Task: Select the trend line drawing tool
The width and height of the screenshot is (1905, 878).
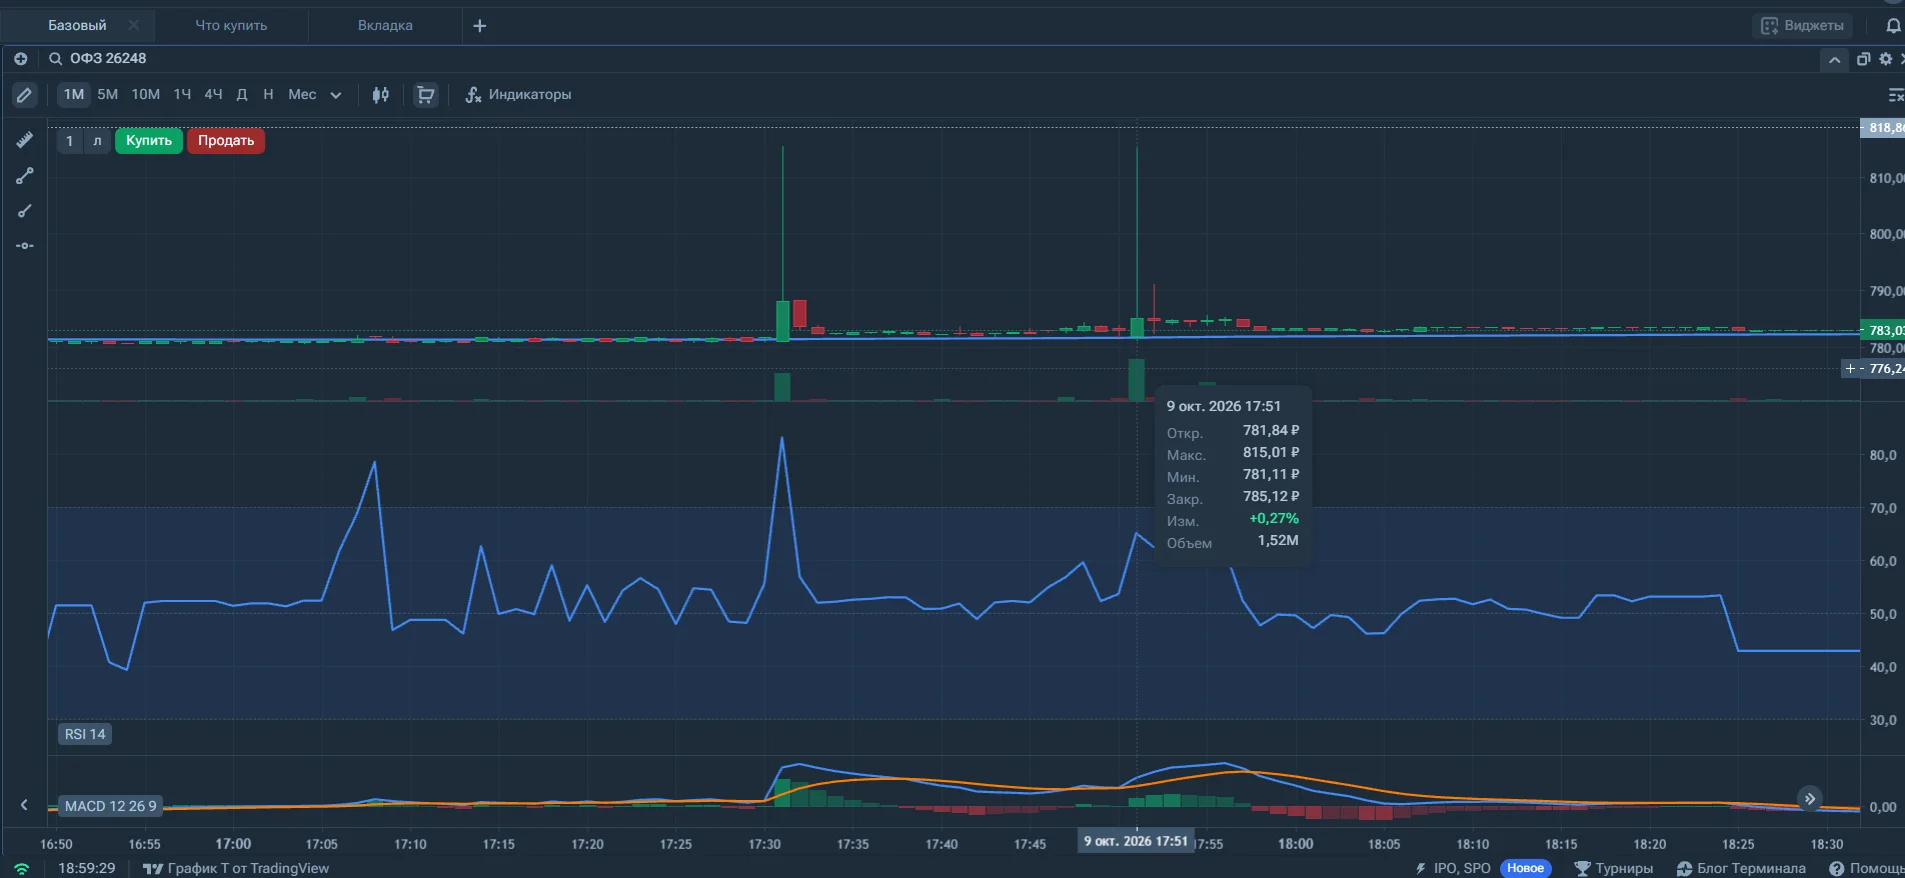Action: tap(25, 176)
